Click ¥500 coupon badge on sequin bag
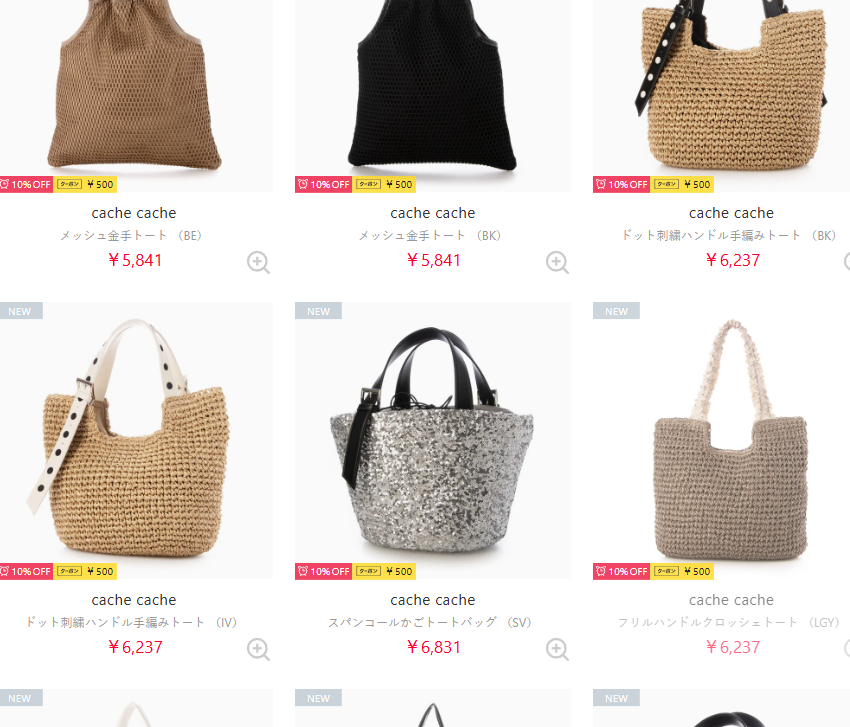The height and width of the screenshot is (727, 850). pos(384,571)
